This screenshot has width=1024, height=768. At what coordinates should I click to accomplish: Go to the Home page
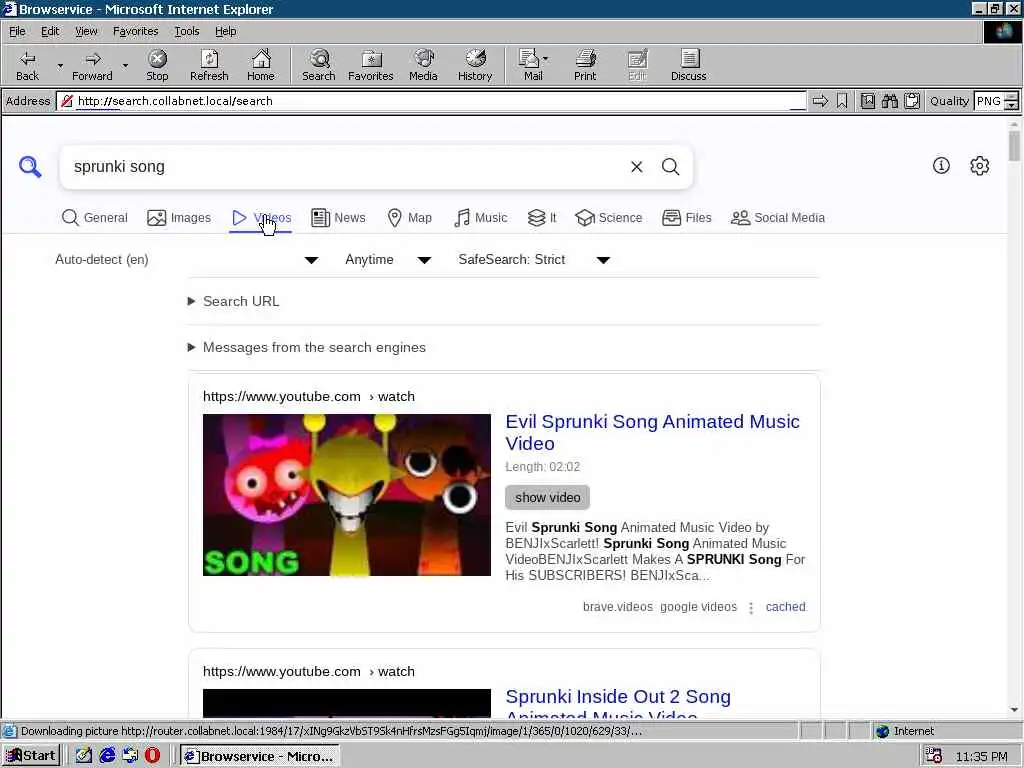[261, 65]
